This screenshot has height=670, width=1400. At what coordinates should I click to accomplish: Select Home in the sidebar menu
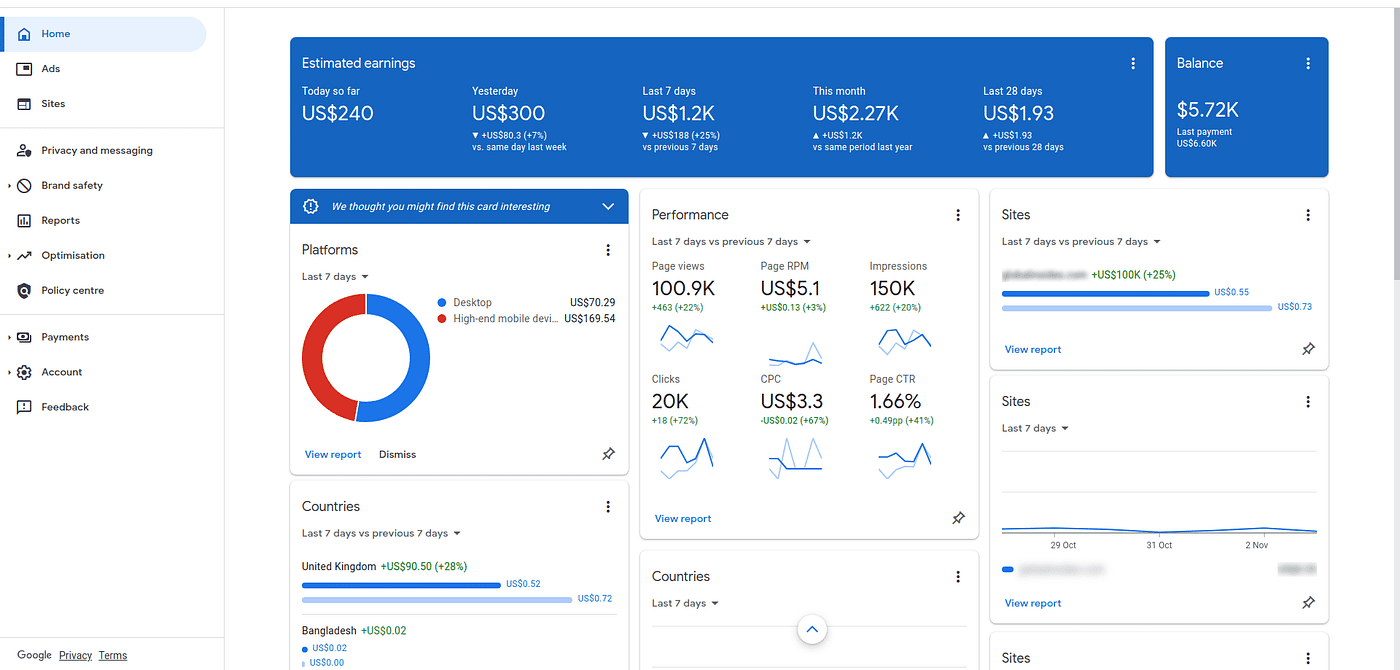tap(57, 33)
